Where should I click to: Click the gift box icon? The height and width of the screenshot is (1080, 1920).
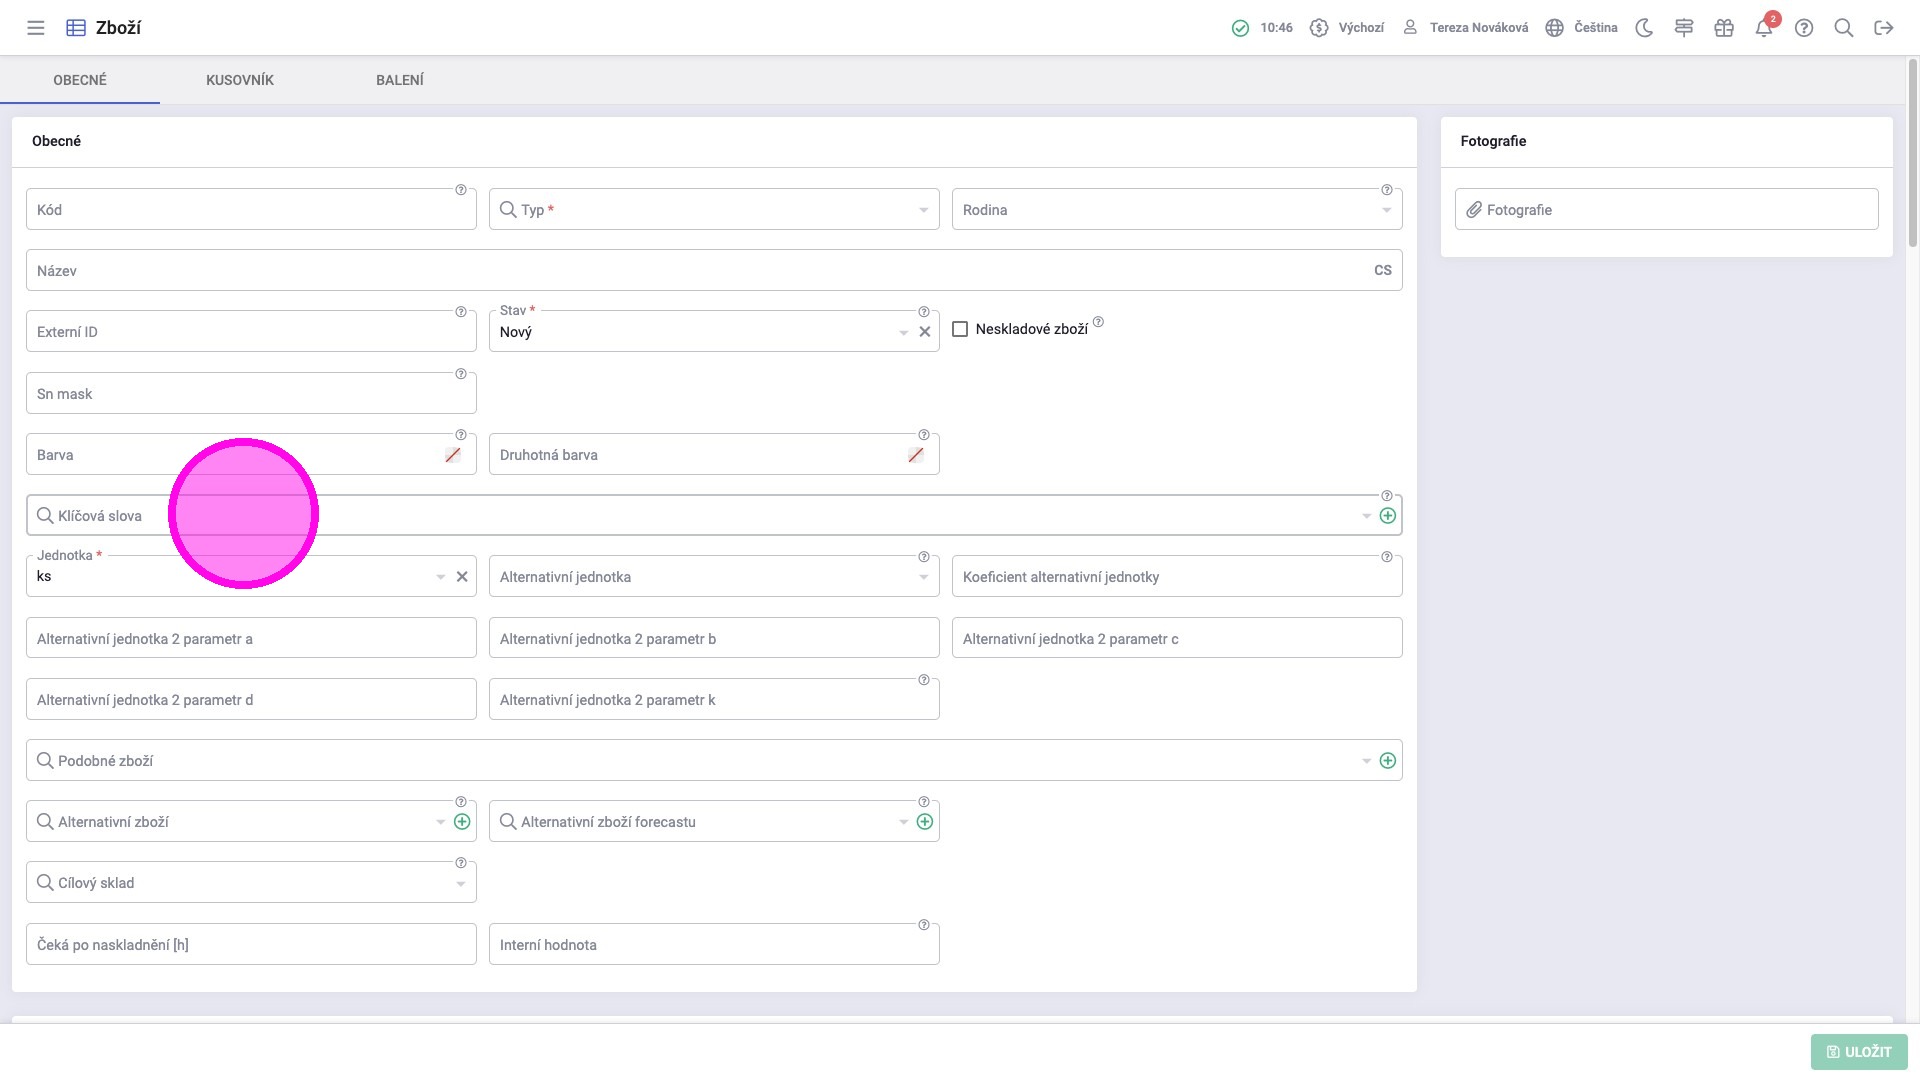[1724, 28]
